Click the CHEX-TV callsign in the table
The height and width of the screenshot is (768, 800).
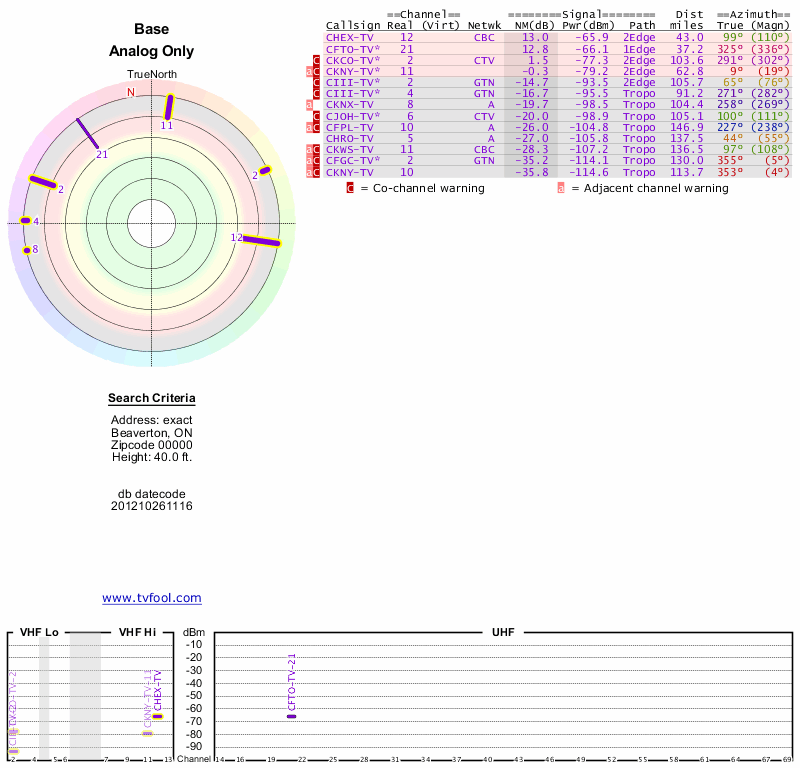349,37
